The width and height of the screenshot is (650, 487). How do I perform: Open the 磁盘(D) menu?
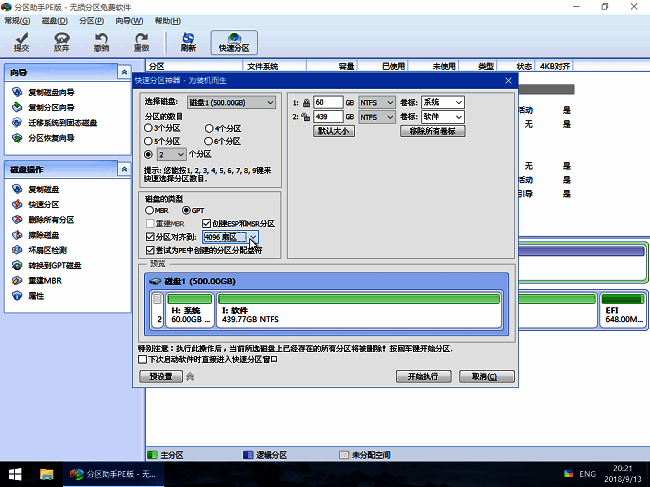[x=54, y=20]
